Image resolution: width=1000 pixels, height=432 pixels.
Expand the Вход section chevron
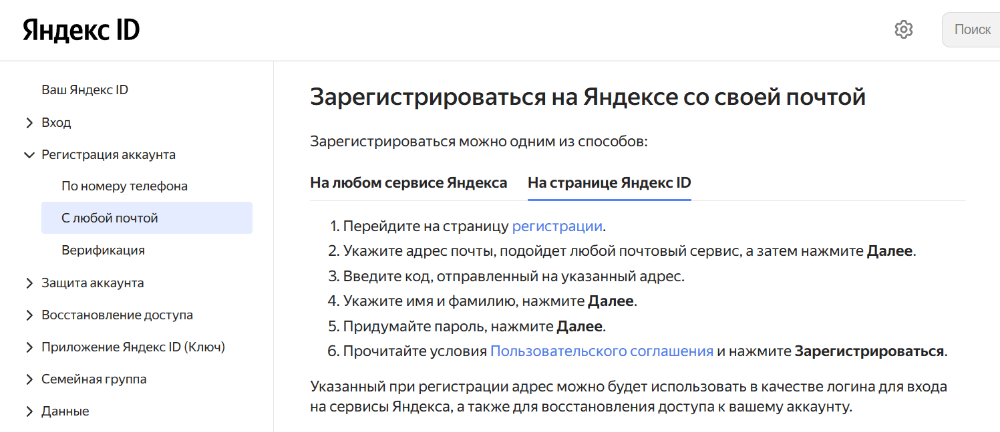(x=29, y=123)
